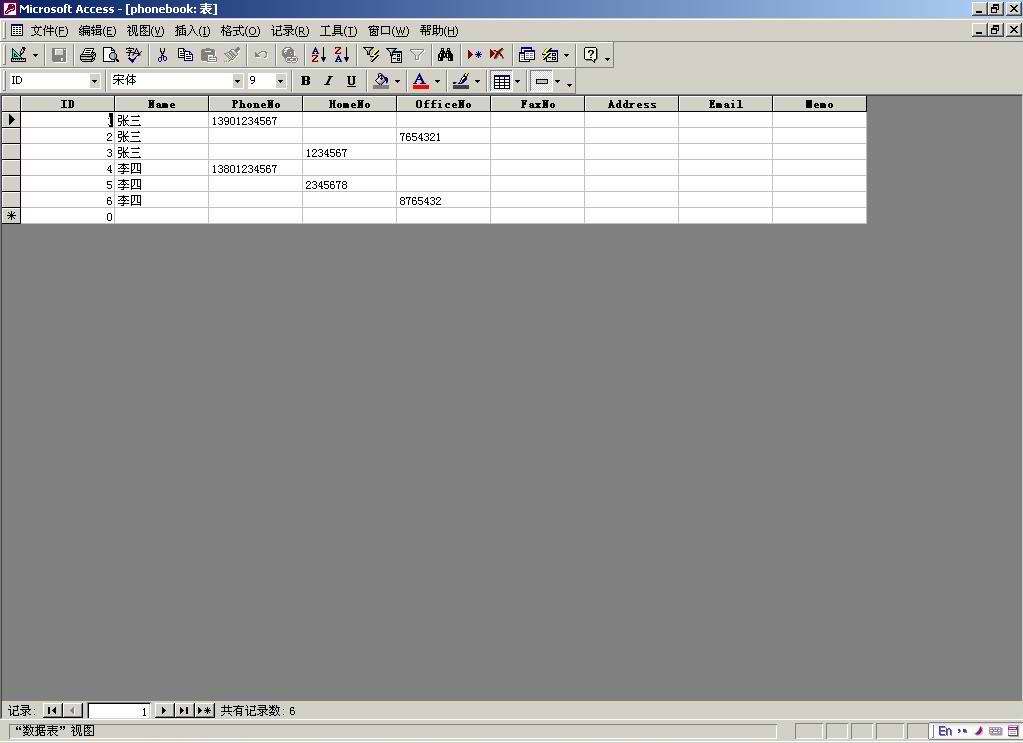Toggle Italic formatting

click(328, 81)
